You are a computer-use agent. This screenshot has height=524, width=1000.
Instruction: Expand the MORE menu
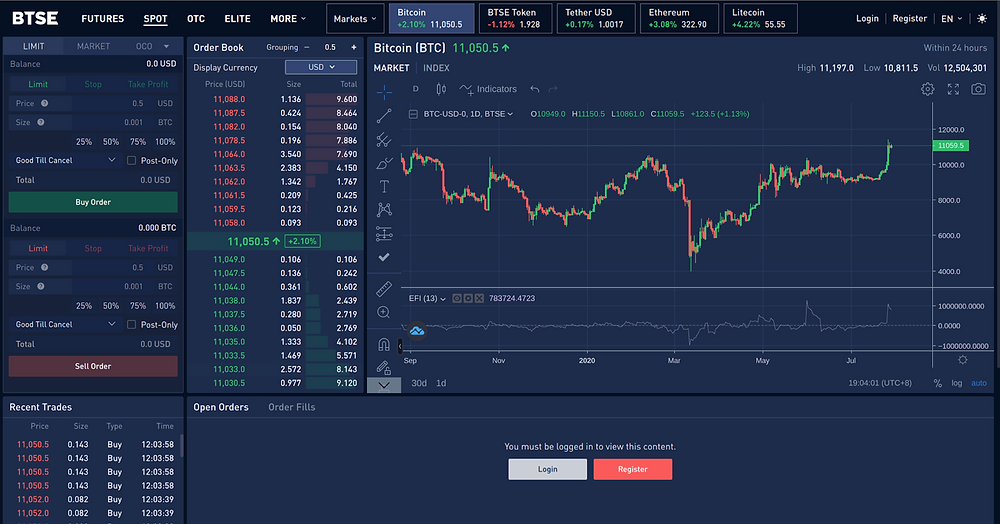pyautogui.click(x=288, y=18)
